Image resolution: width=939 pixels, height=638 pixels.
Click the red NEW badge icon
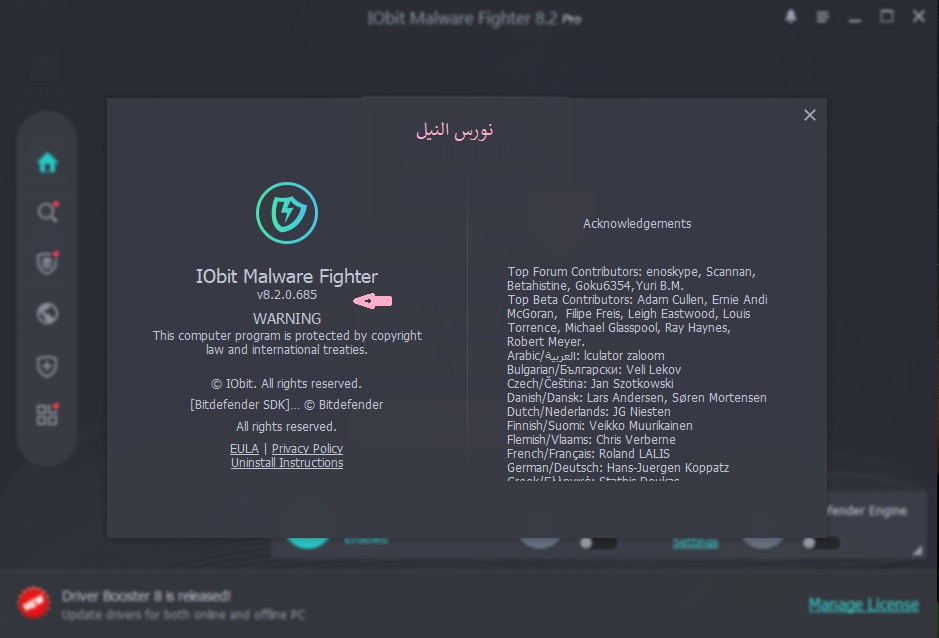click(33, 602)
